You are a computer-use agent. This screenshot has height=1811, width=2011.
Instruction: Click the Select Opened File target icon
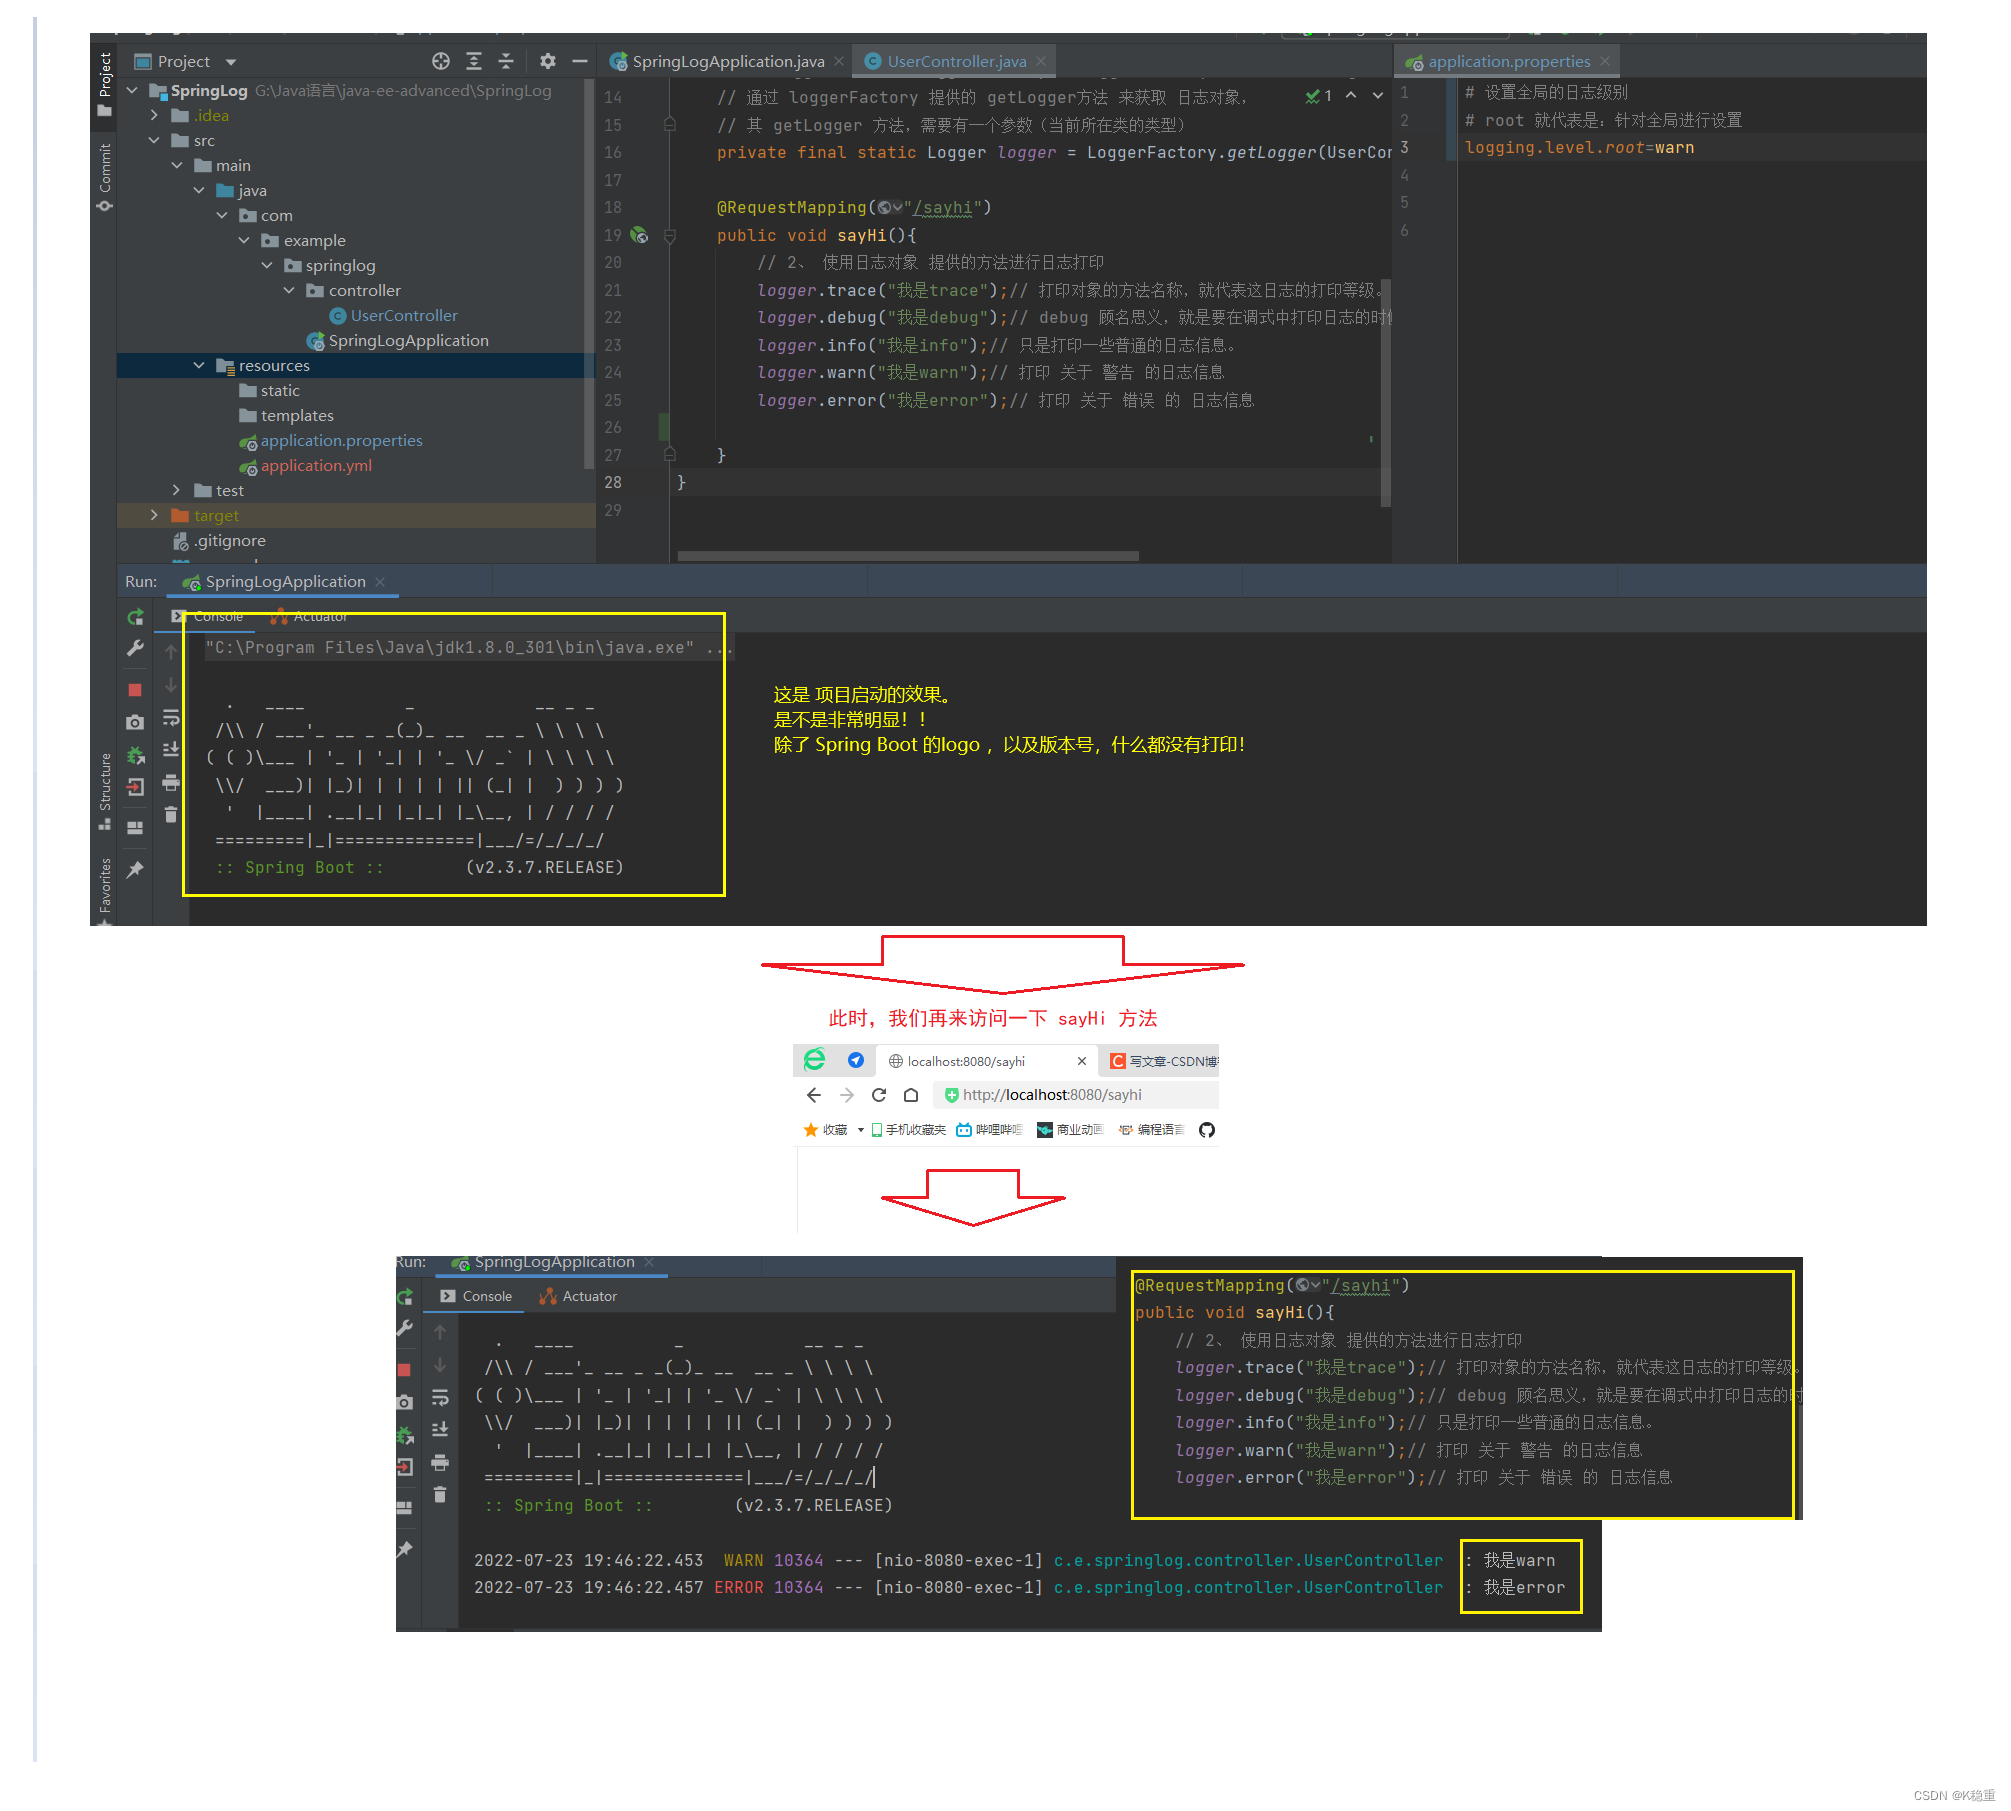point(441,61)
